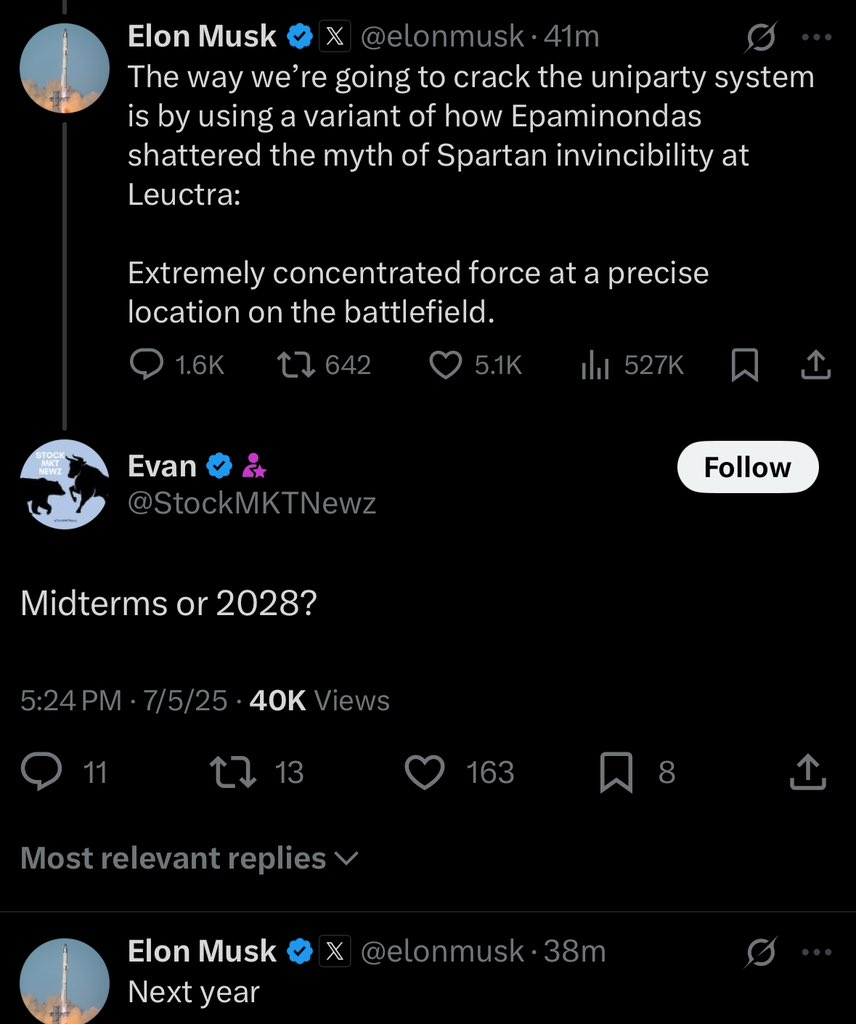The height and width of the screenshot is (1024, 856).
Task: Tap Grok icon on Next year reply
Action: [x=761, y=952]
